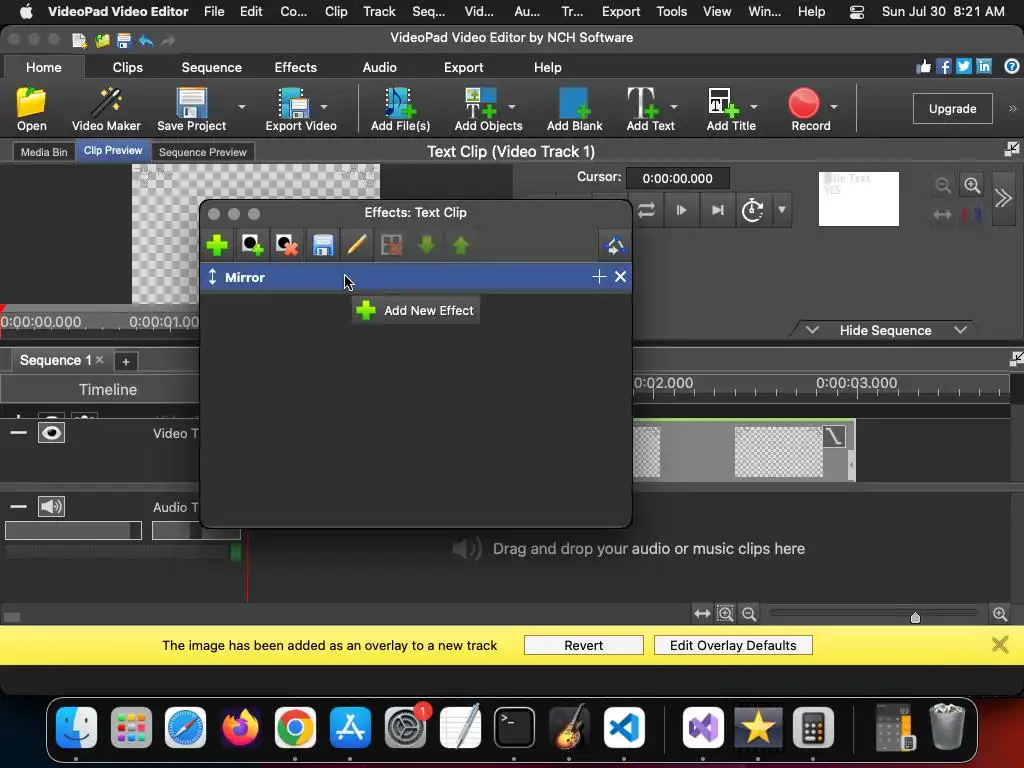Open the Add Objects dropdown arrow
Screen dimensions: 1024x768
(511, 106)
